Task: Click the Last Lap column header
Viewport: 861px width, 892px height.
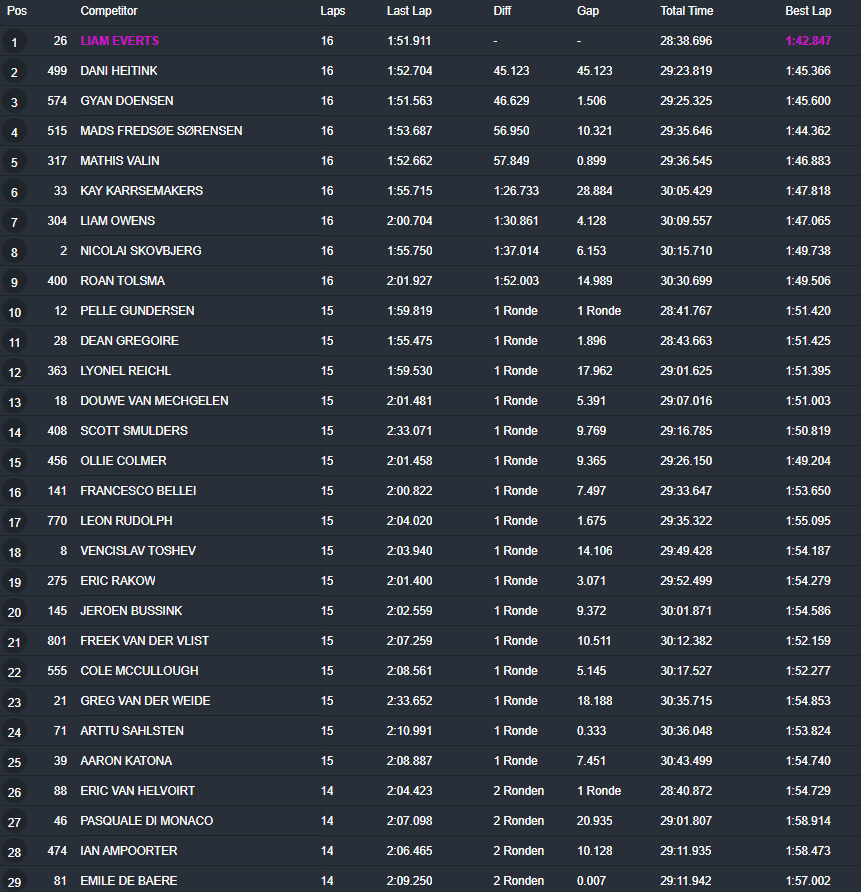Action: click(409, 11)
